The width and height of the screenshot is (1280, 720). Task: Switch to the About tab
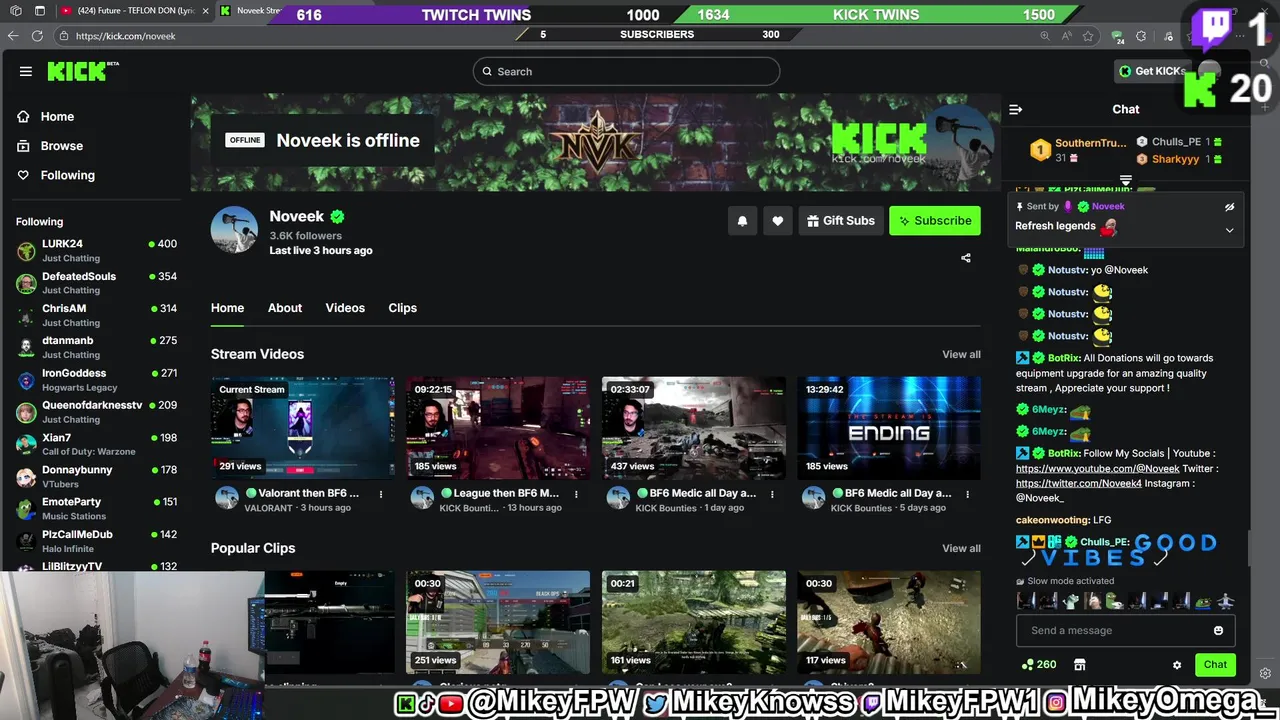(285, 308)
